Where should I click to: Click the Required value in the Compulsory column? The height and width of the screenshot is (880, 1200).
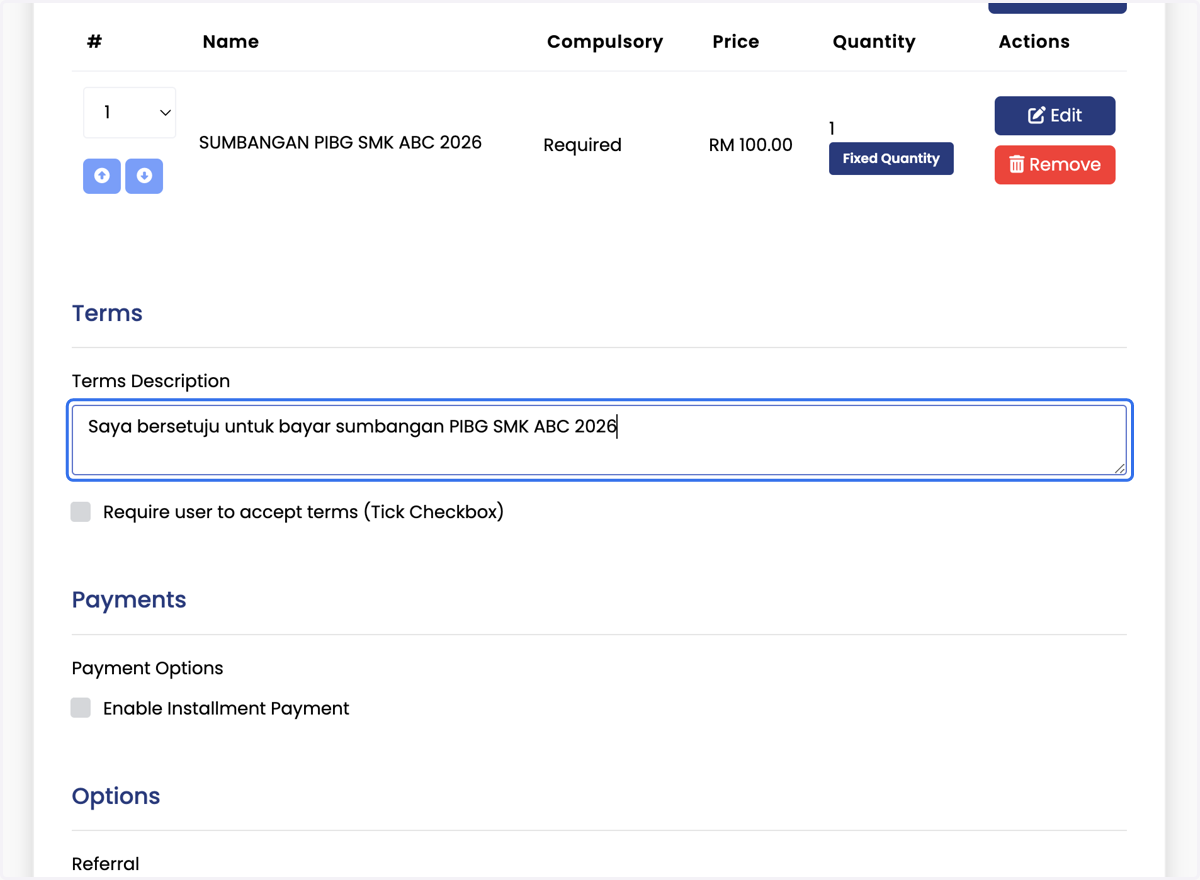(582, 145)
